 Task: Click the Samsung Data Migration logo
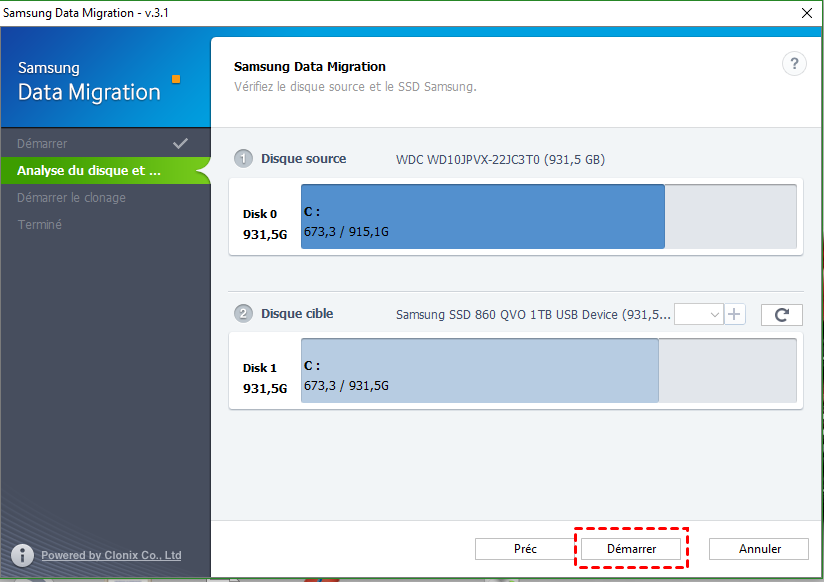click(x=88, y=80)
